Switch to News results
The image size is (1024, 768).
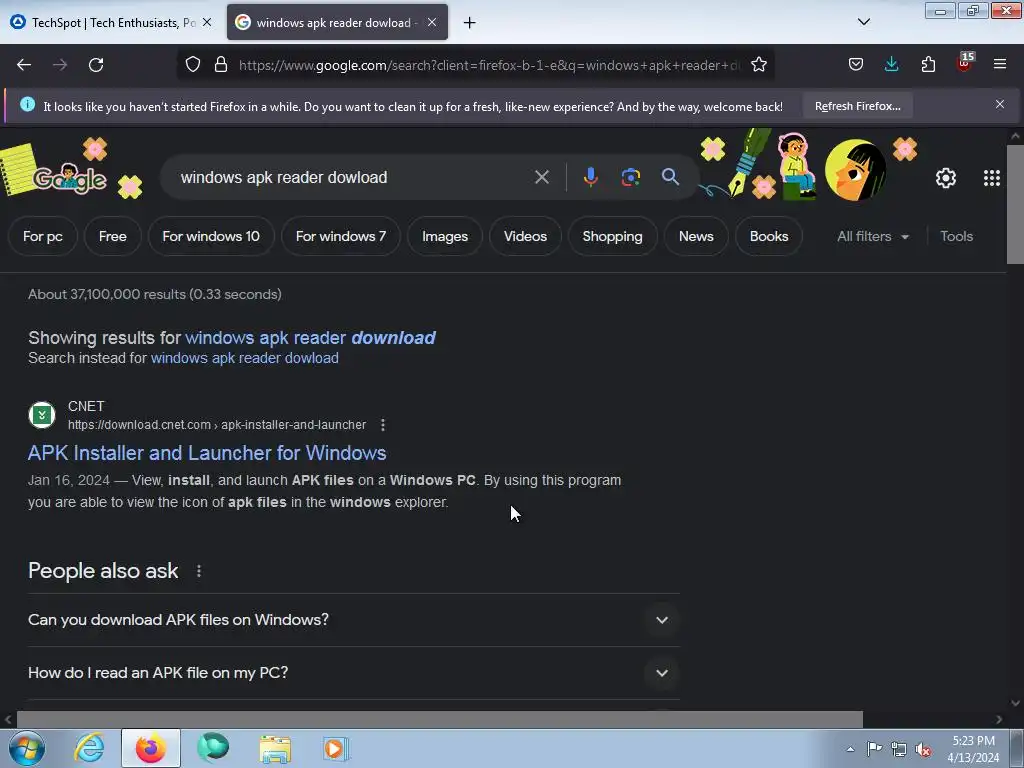pos(696,236)
